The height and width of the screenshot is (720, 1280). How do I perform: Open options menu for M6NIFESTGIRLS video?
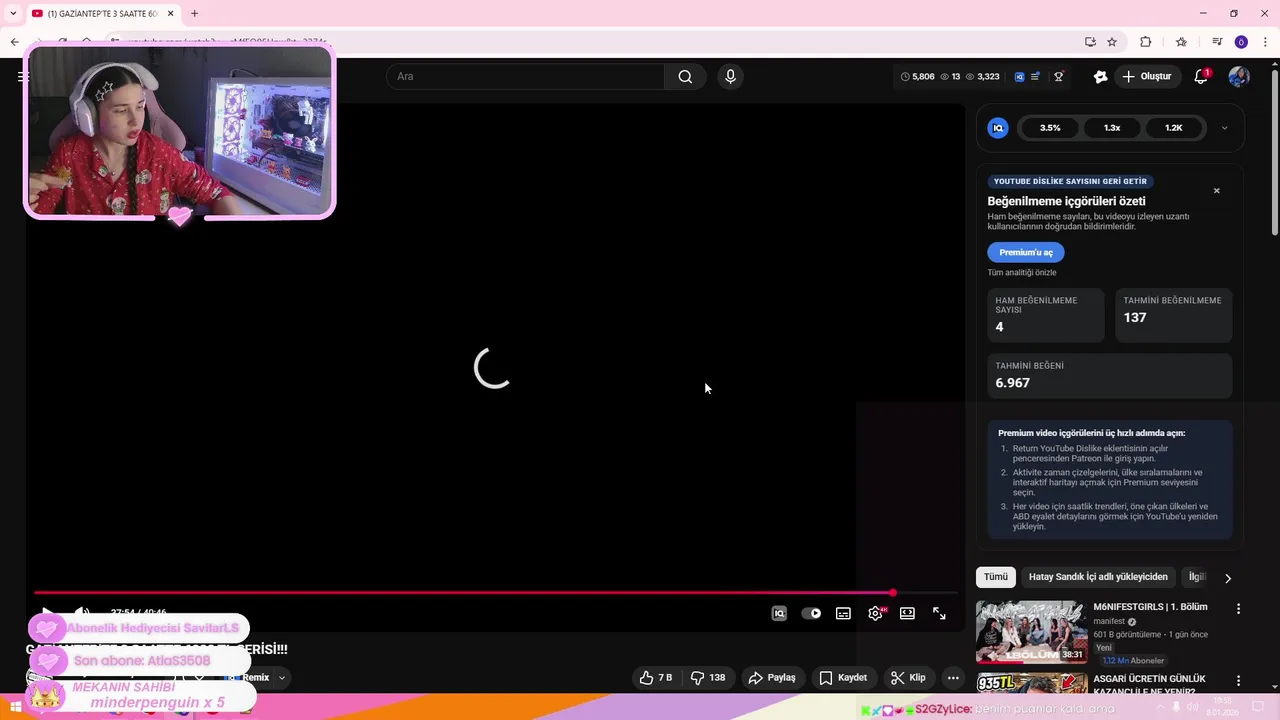tap(1238, 609)
